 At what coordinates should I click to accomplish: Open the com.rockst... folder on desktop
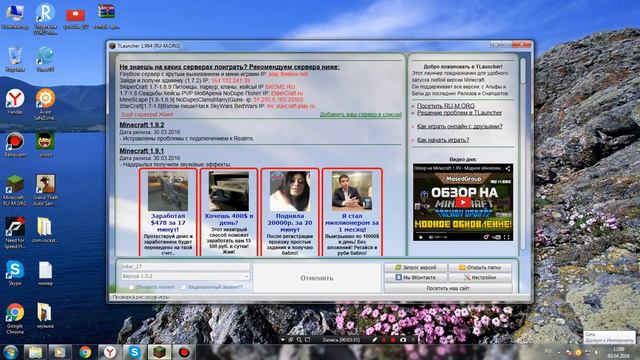point(45,231)
